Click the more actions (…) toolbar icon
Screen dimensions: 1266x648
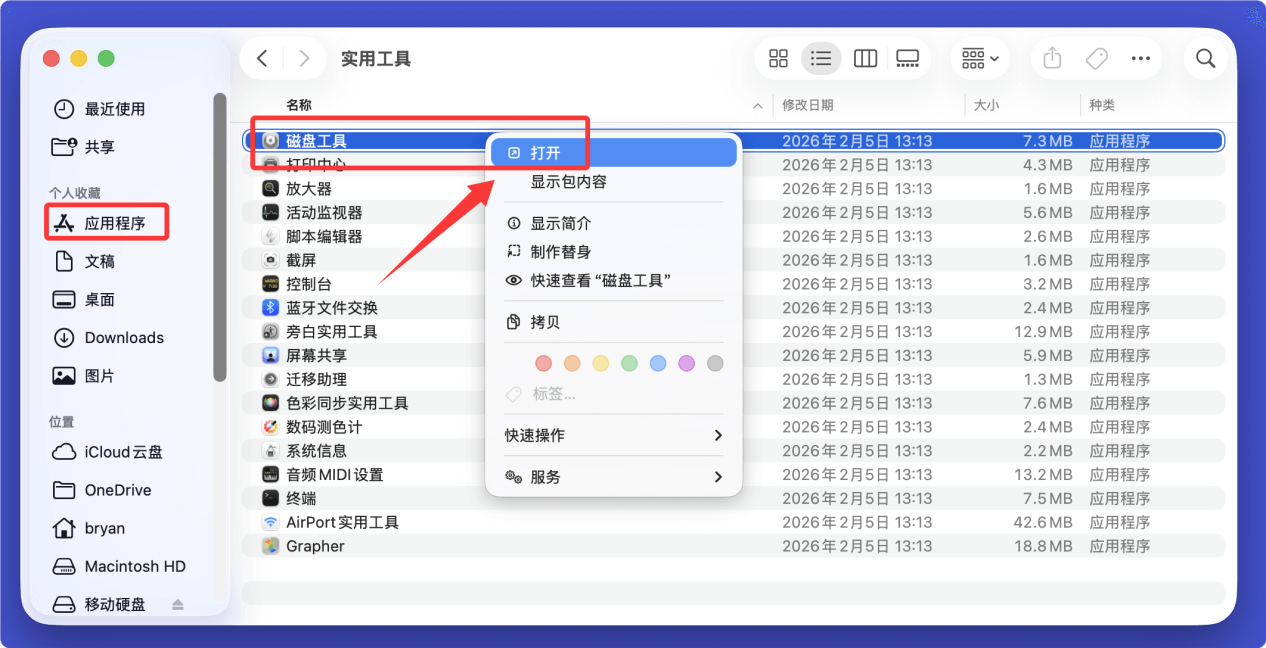coord(1140,58)
